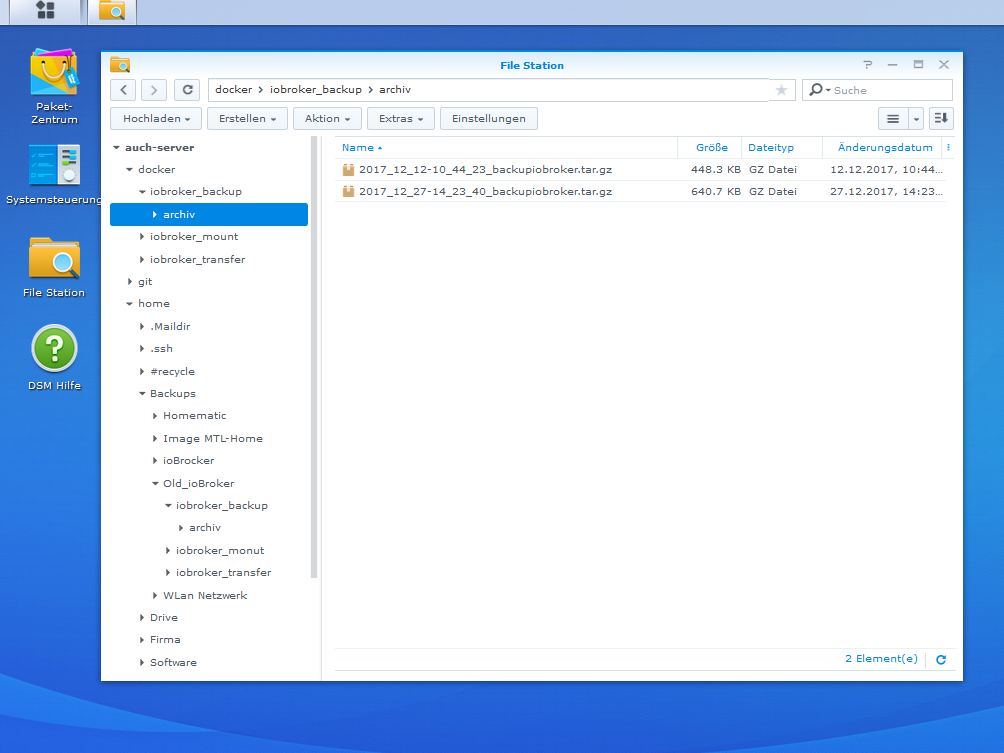Select the 2017_12_27 backup tar.gz file
The height and width of the screenshot is (753, 1004).
click(485, 191)
